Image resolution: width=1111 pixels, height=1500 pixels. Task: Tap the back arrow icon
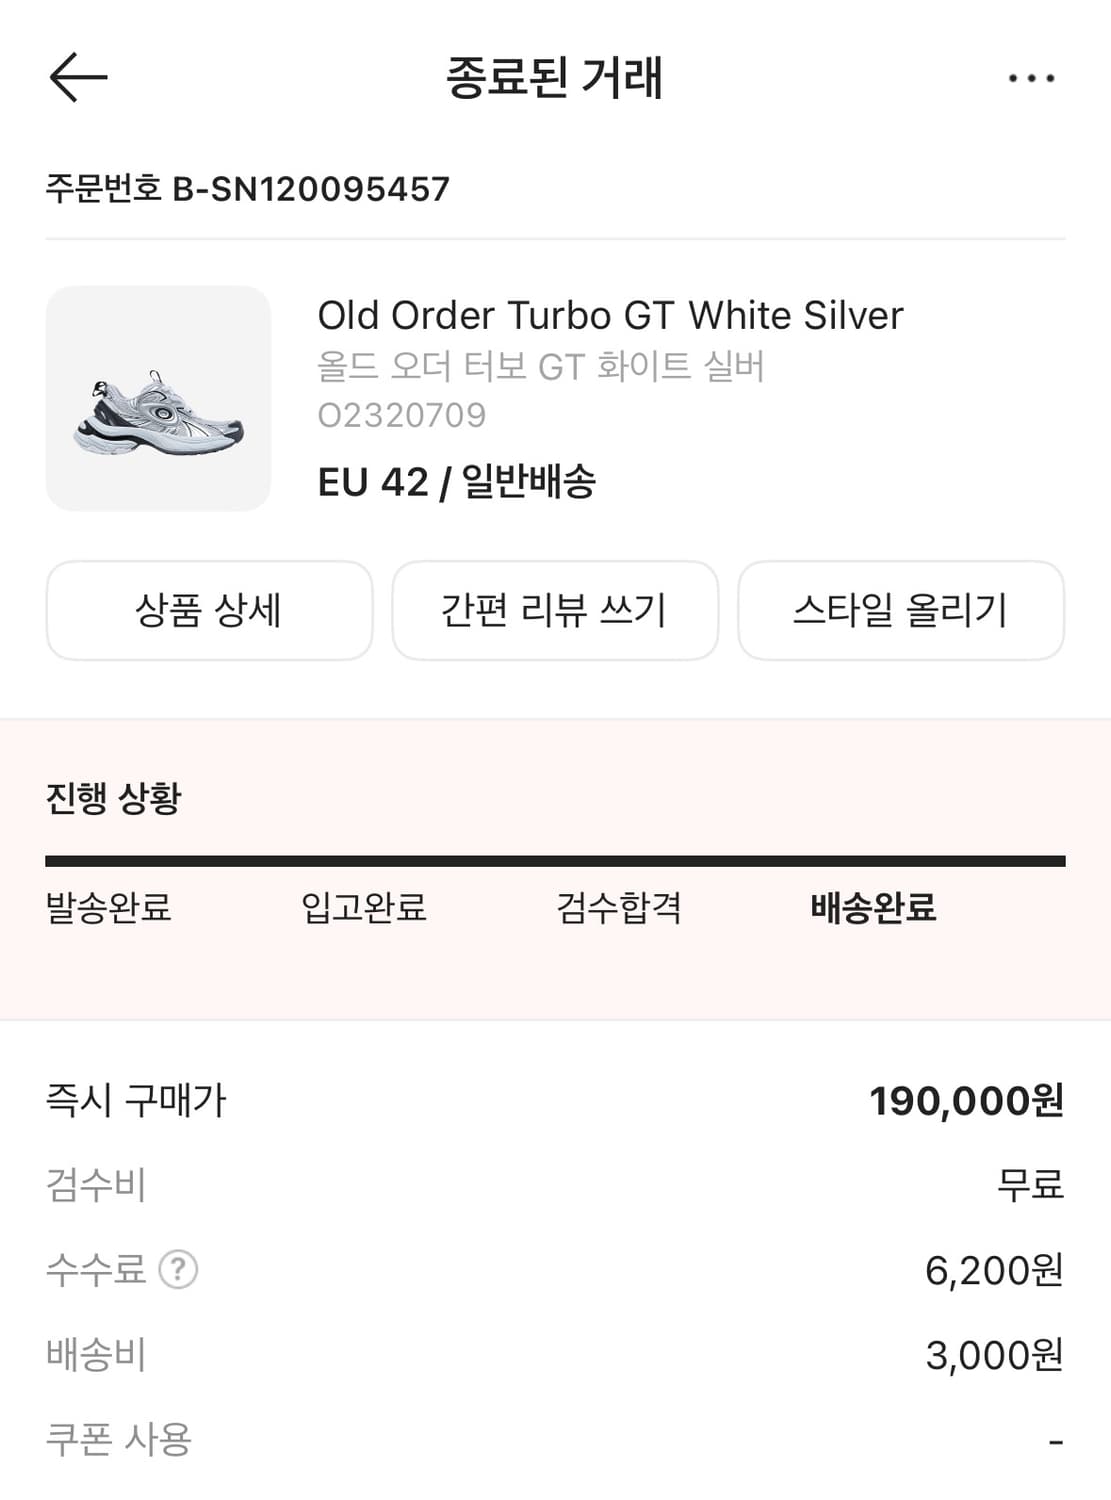tap(78, 77)
